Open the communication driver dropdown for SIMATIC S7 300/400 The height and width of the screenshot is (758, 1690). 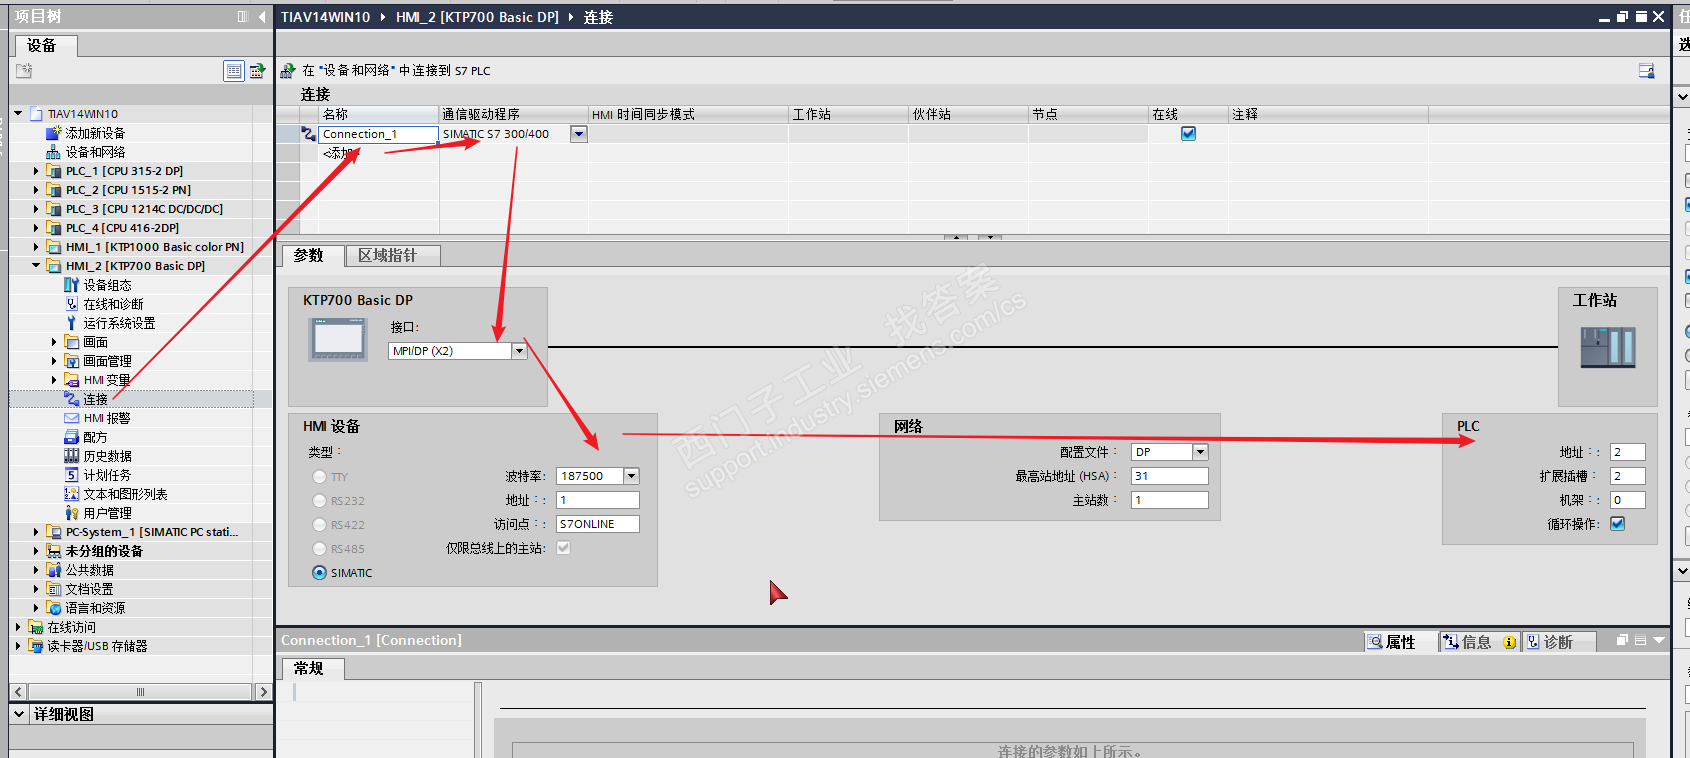pyautogui.click(x=578, y=134)
